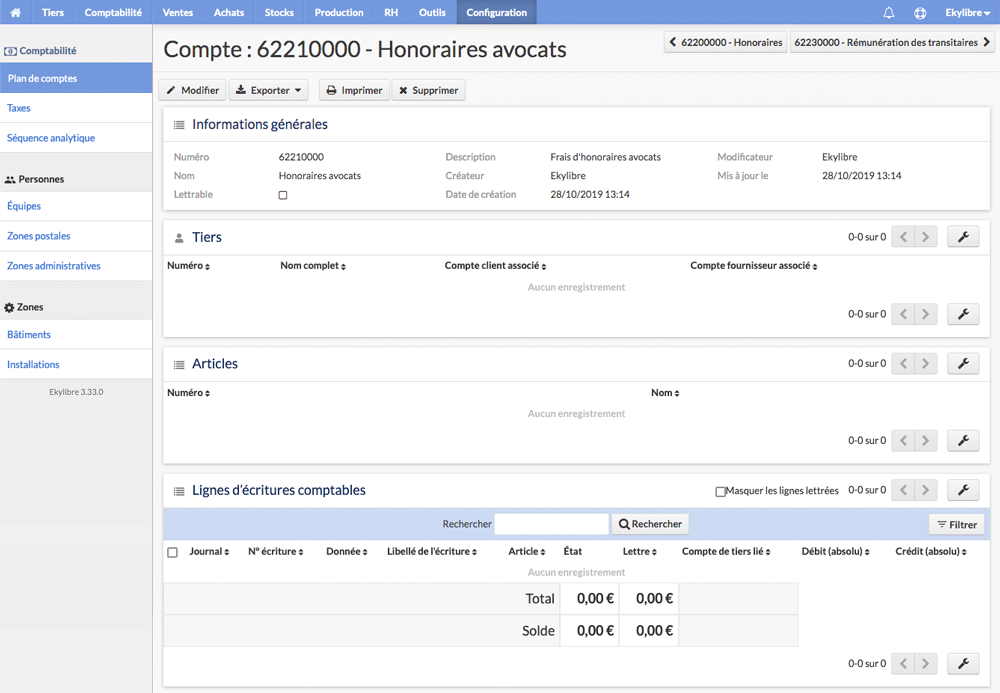Open the Achats menu
Viewport: 1000px width, 693px height.
coord(229,12)
